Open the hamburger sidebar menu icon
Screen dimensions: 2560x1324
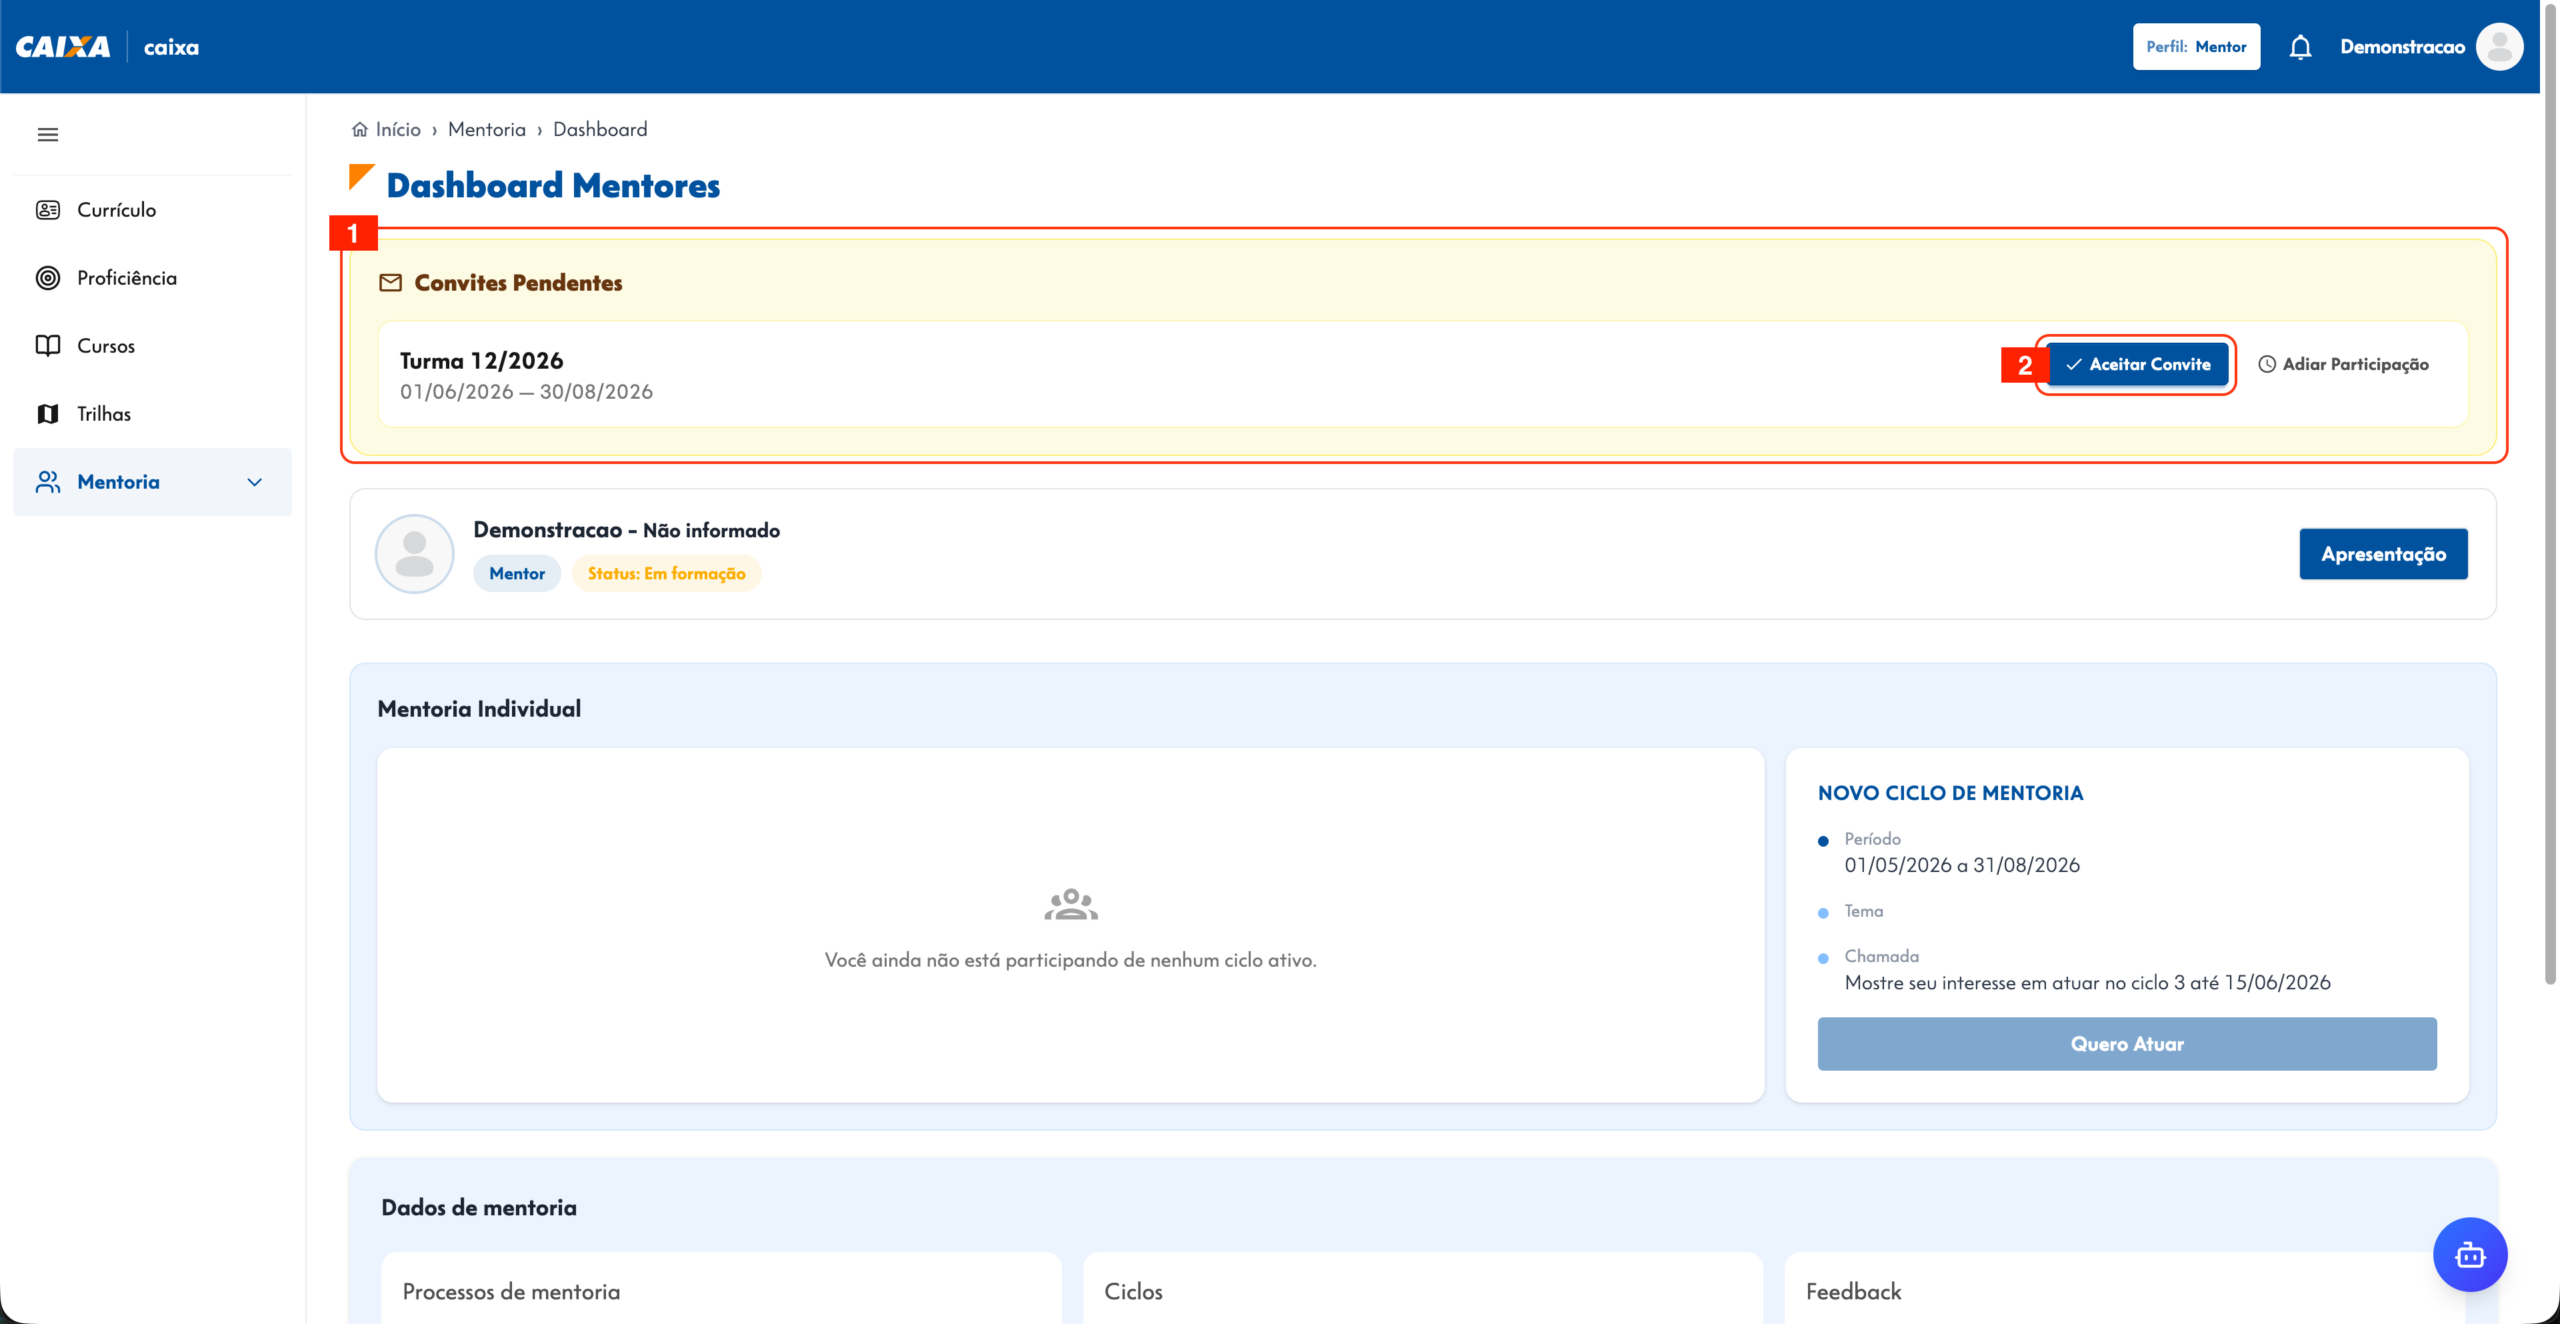[47, 134]
